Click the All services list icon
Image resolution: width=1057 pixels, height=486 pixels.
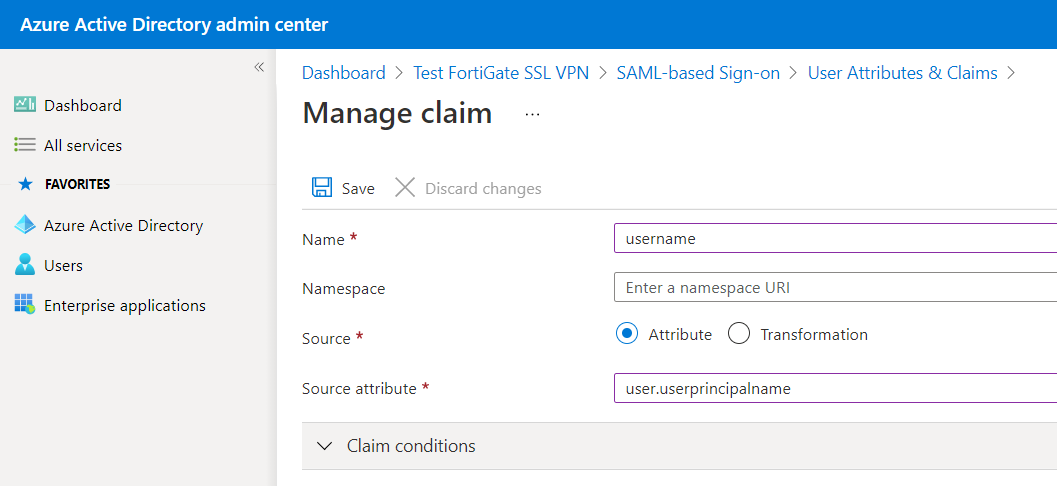[x=25, y=145]
